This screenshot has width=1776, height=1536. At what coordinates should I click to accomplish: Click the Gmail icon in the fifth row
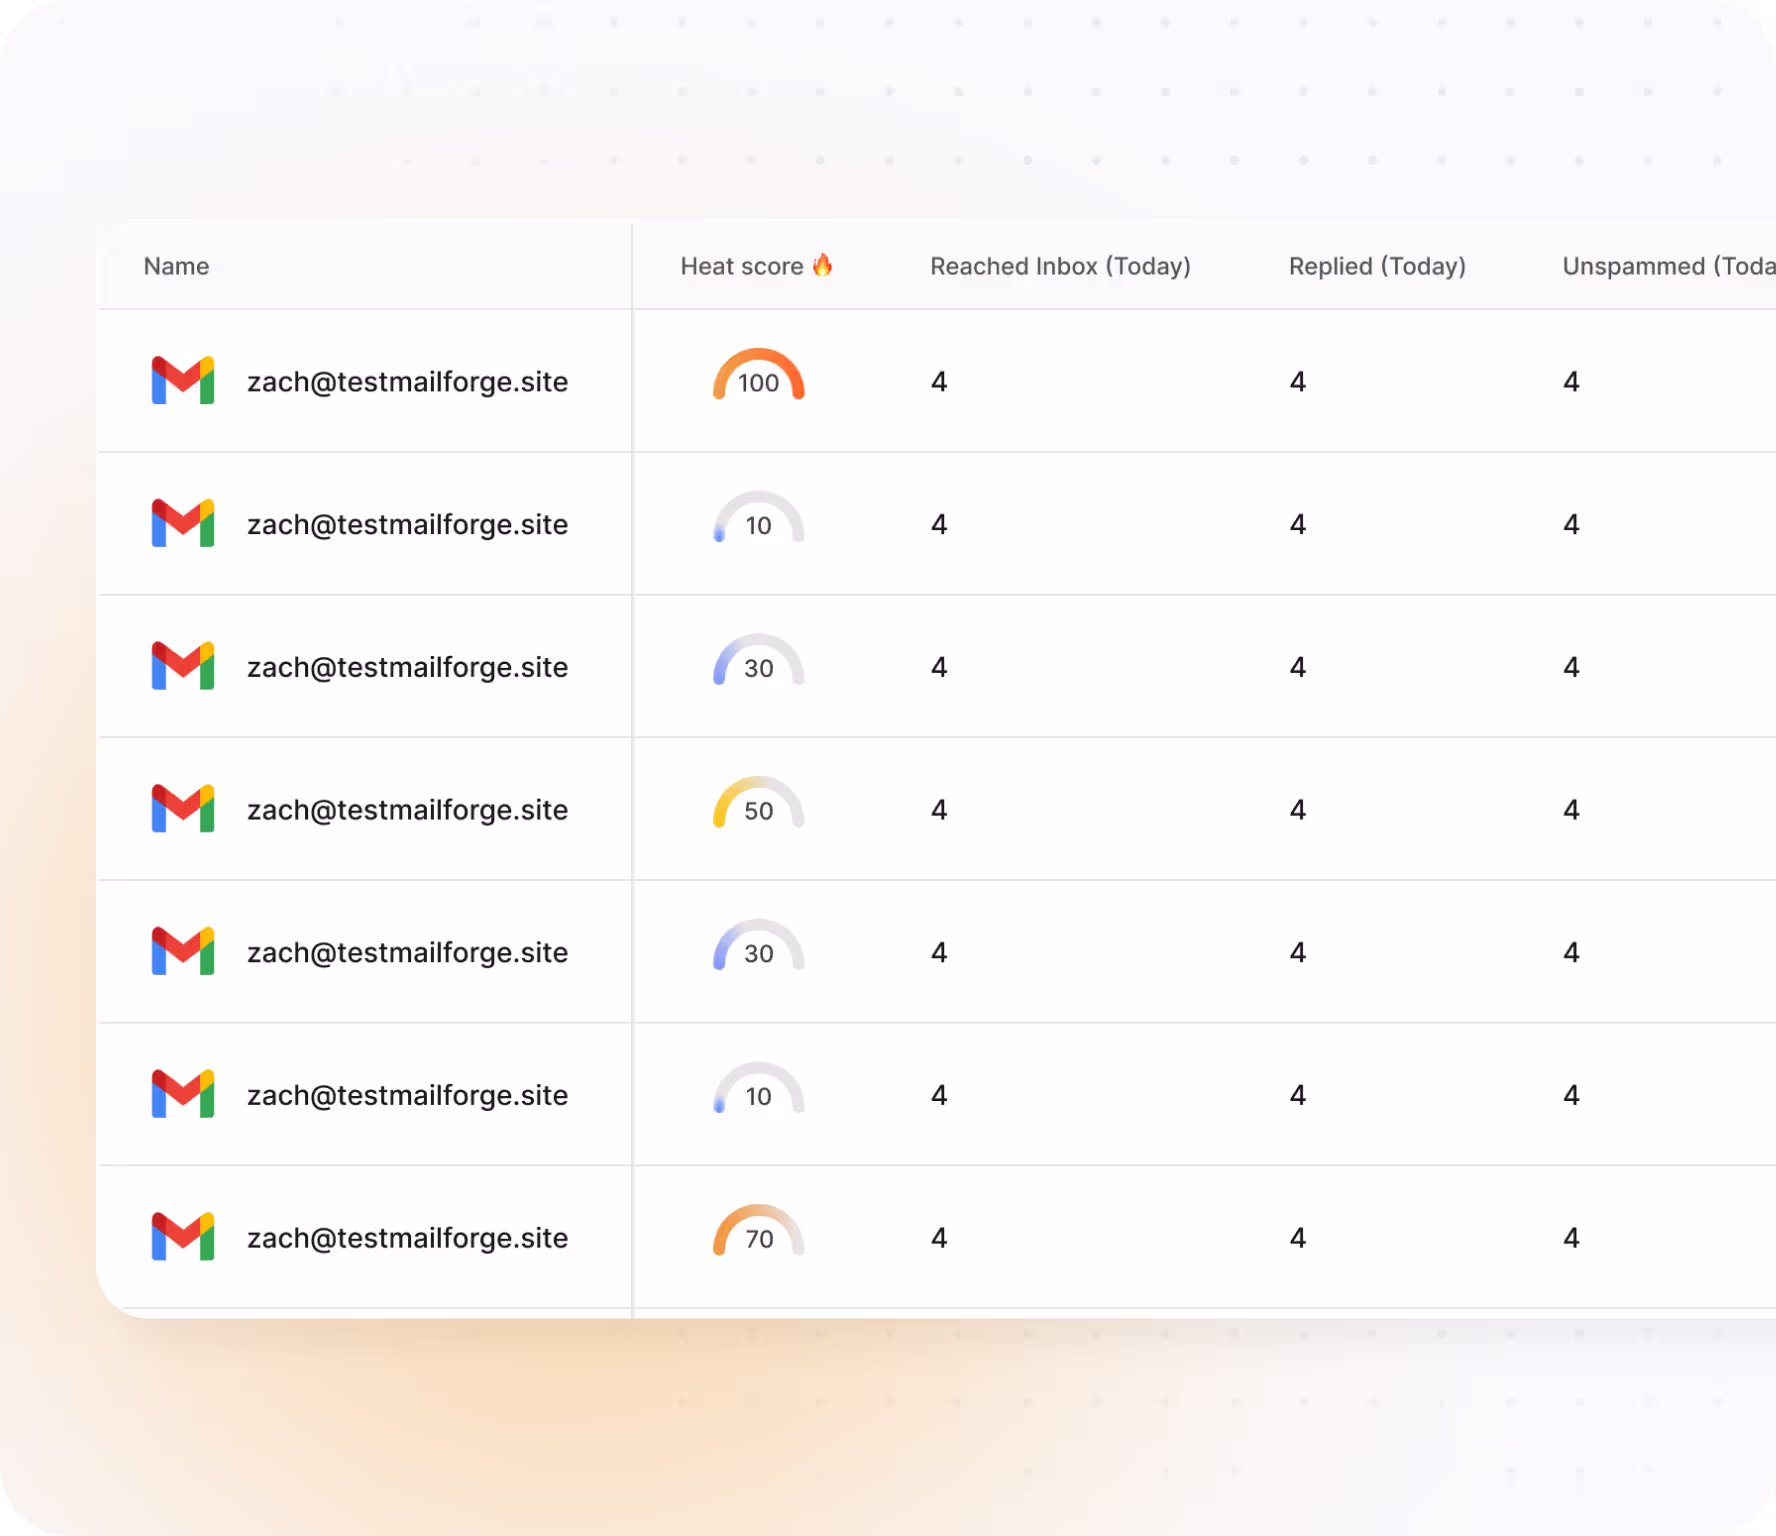pyautogui.click(x=182, y=951)
